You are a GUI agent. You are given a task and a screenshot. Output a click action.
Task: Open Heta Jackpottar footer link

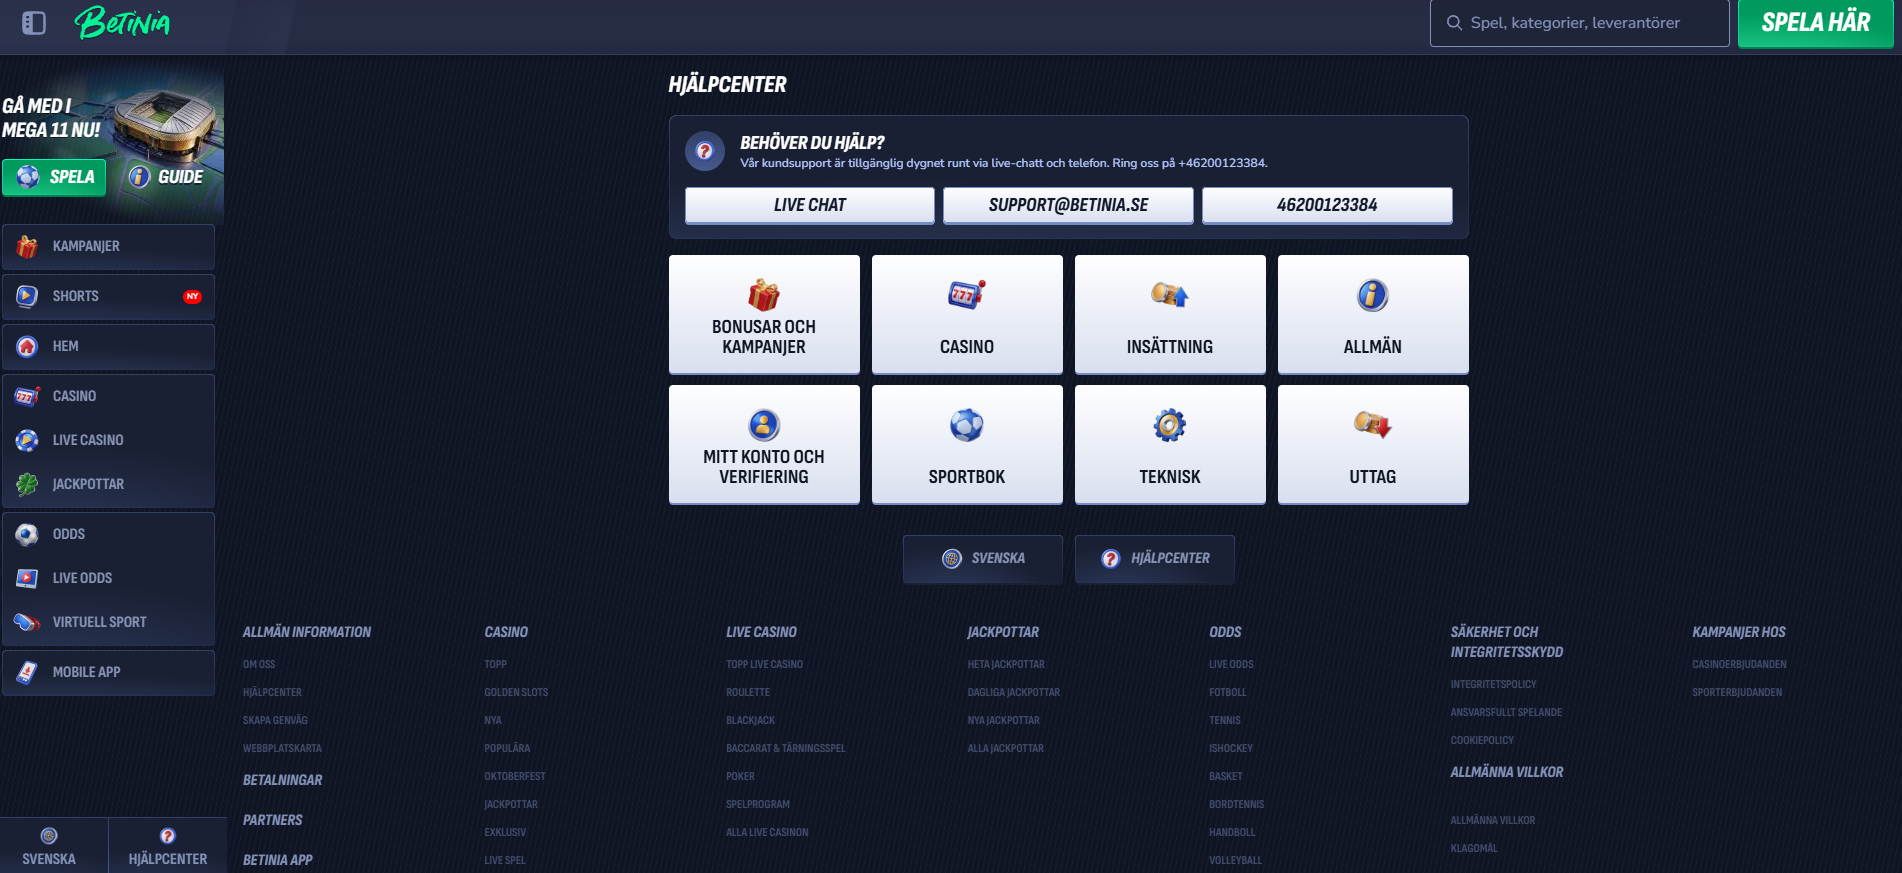tap(1006, 665)
